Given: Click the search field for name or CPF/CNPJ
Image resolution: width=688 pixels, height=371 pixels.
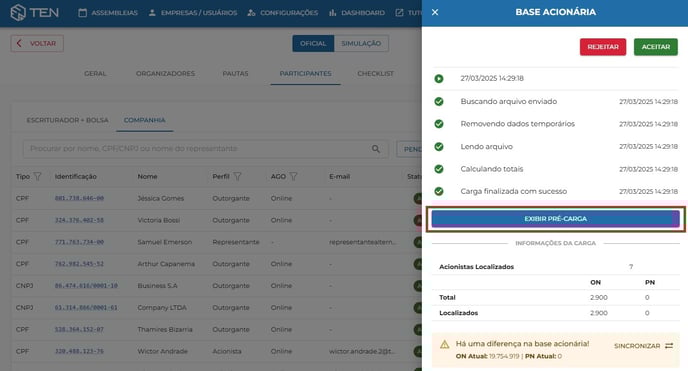Looking at the screenshot, I should 205,149.
